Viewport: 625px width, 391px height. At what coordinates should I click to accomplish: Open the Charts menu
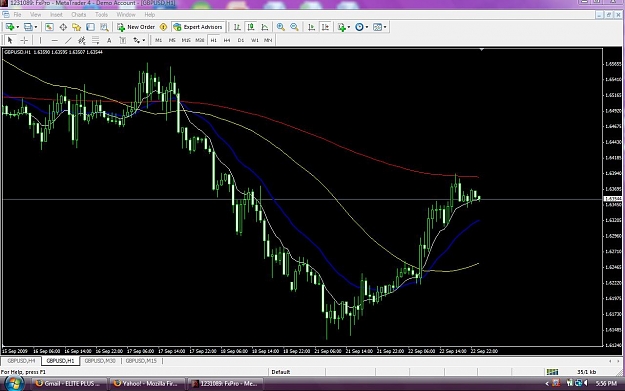tap(79, 15)
